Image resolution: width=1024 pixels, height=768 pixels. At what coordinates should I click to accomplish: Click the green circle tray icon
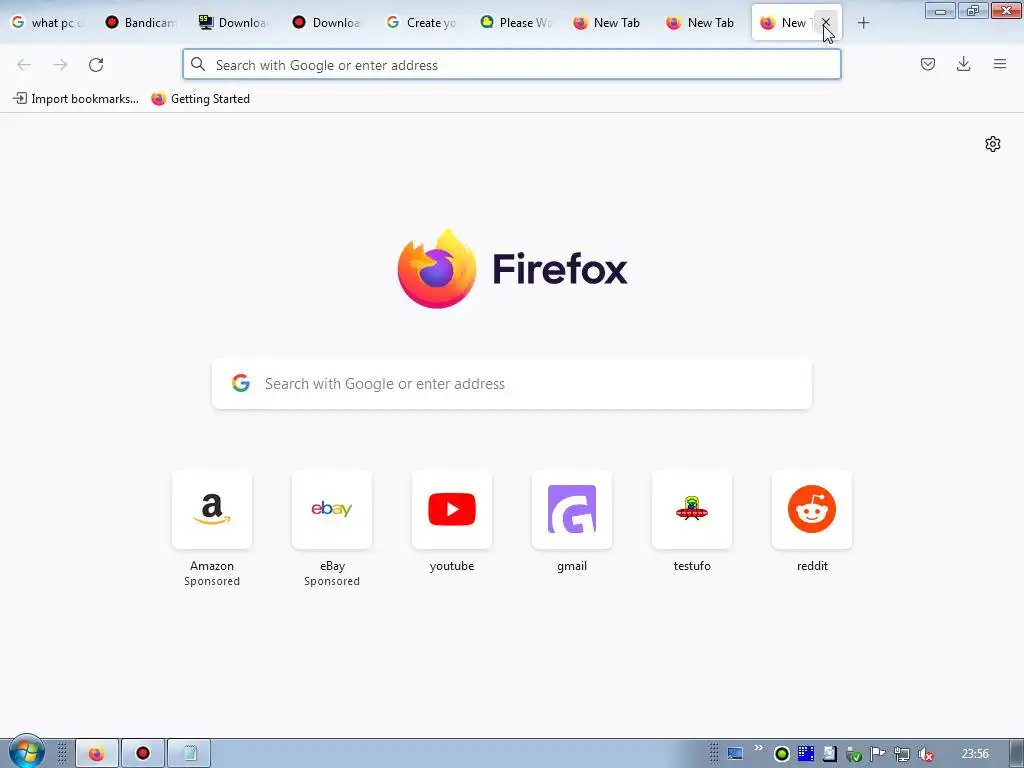pos(782,754)
